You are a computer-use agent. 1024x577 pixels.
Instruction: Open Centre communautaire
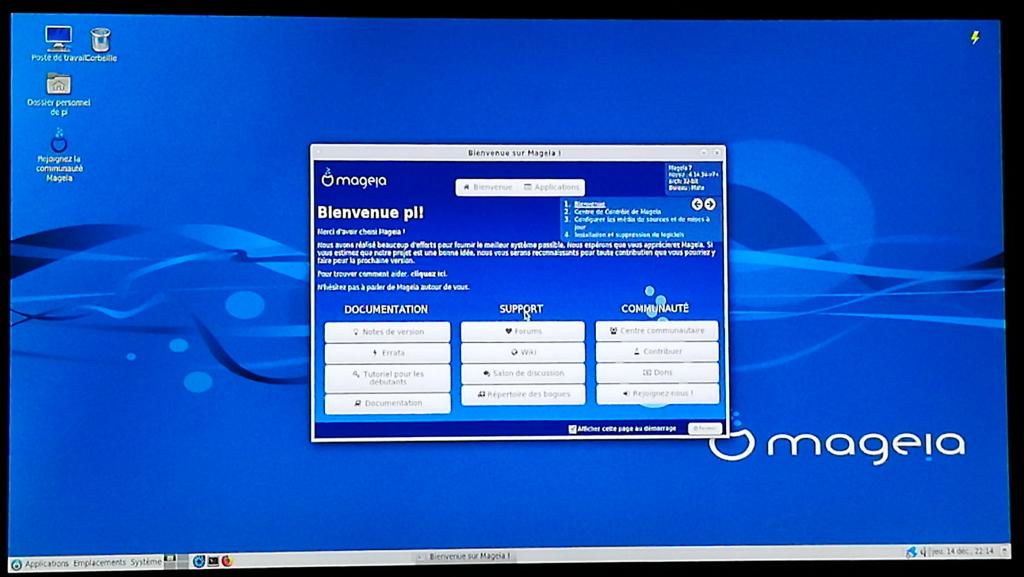pos(657,330)
